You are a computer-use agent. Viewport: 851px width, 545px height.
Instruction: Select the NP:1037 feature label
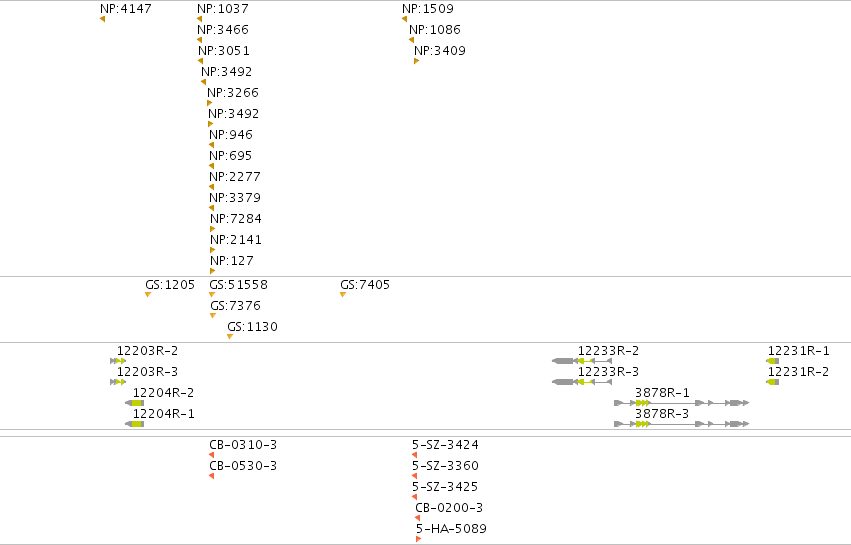point(223,9)
